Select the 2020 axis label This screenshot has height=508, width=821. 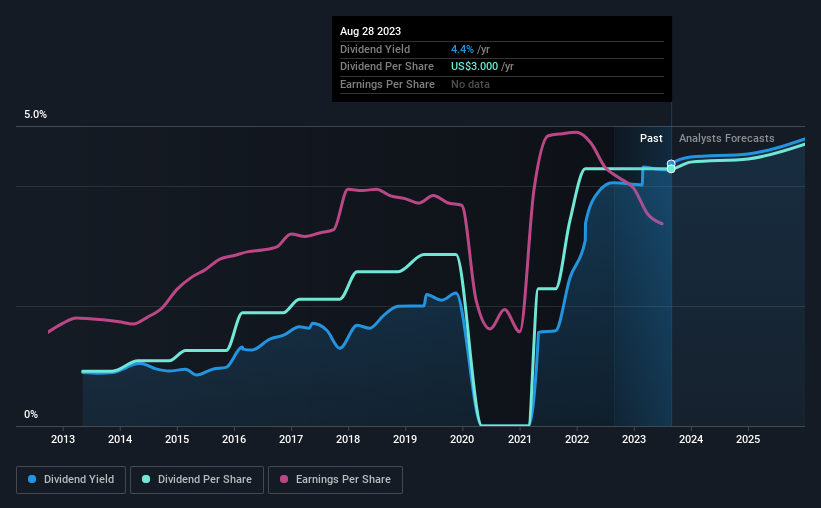(462, 439)
